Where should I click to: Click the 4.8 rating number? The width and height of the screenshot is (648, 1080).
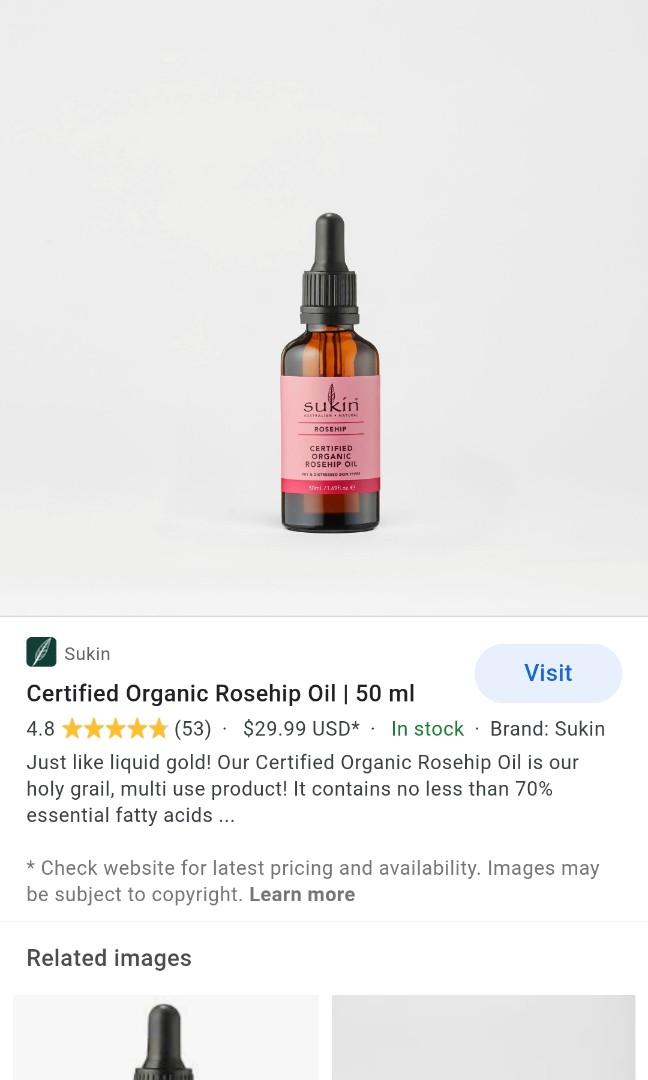40,729
